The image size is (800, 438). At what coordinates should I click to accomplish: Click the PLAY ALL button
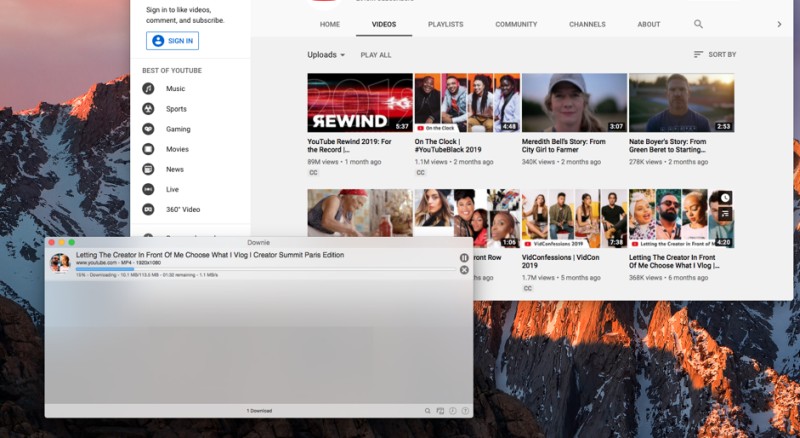point(376,55)
